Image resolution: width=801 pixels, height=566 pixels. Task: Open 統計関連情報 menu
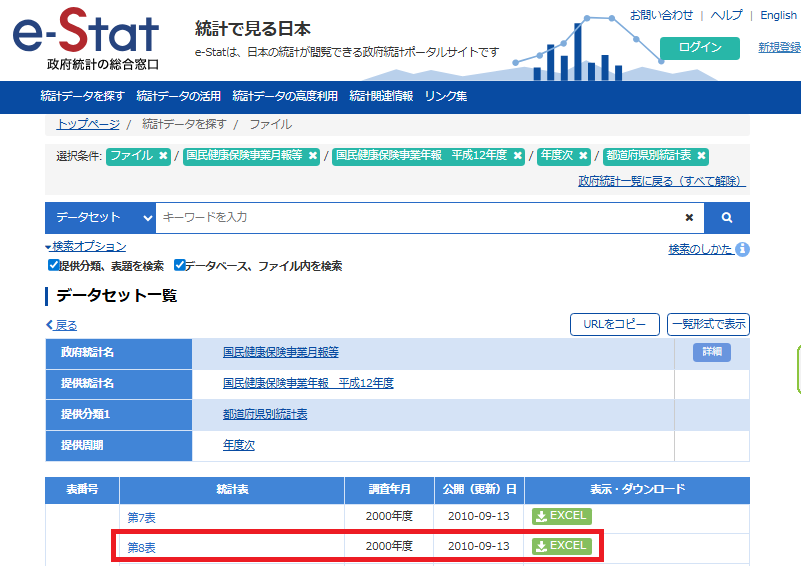381,96
